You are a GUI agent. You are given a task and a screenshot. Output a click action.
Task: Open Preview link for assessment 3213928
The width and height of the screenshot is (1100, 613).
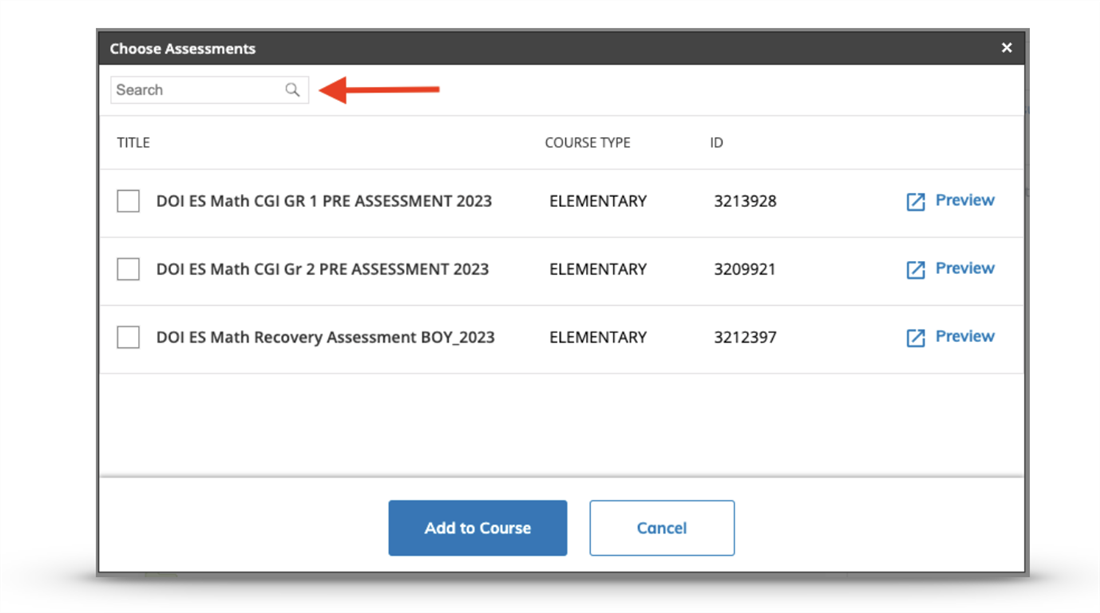(964, 200)
